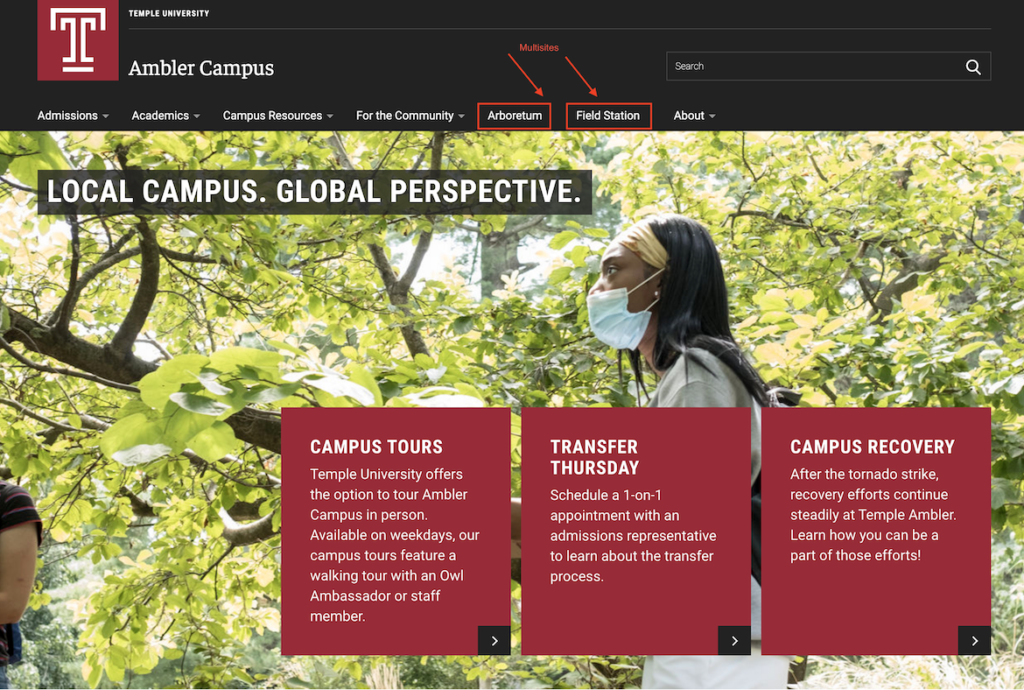Expand the Admissions dropdown menu
1024x690 pixels.
[73, 116]
